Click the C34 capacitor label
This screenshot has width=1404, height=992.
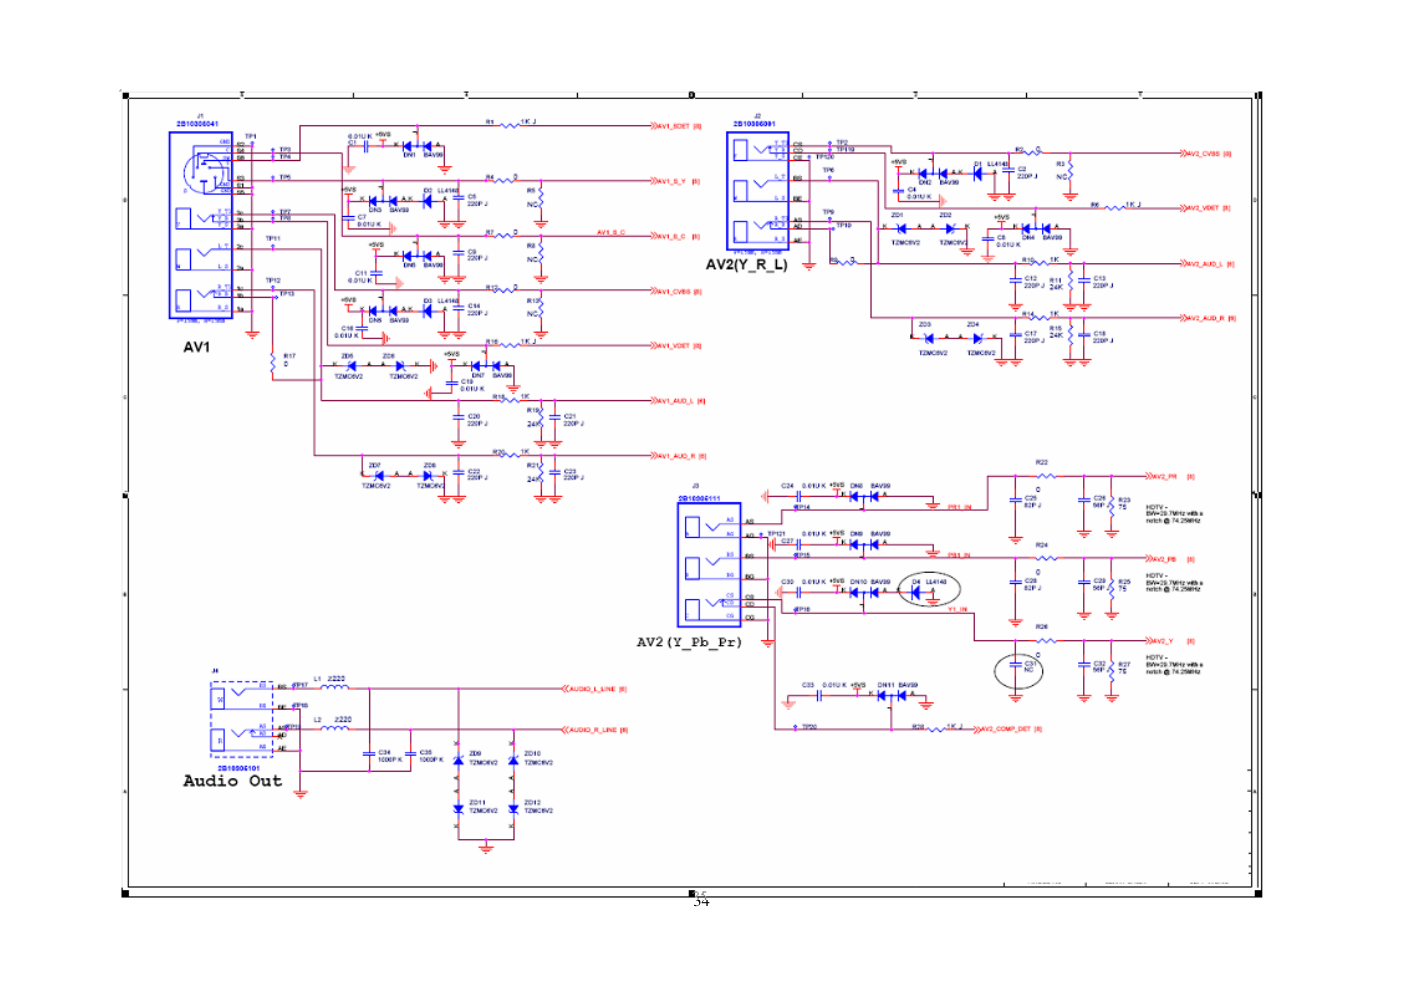(384, 753)
